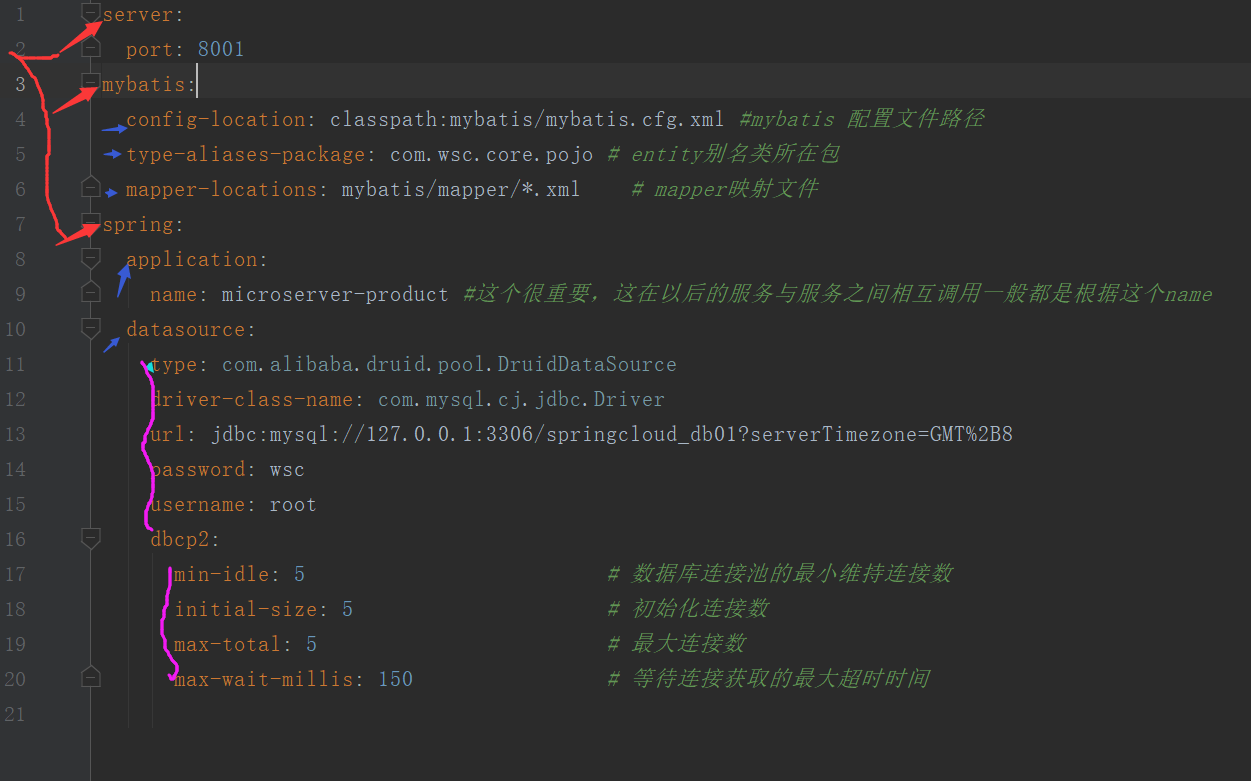This screenshot has width=1251, height=781.
Task: Collapse the mybatis section fold marker
Action: (91, 82)
